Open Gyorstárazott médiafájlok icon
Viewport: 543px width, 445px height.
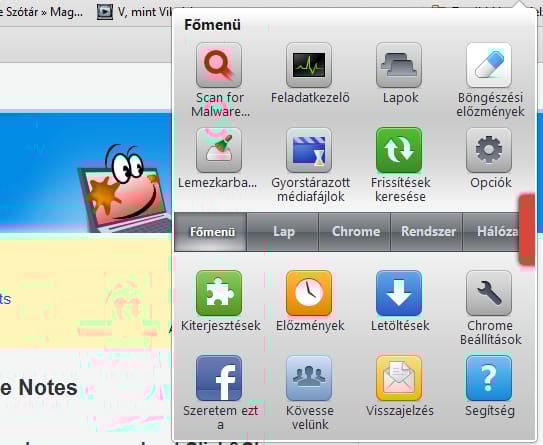[309, 150]
